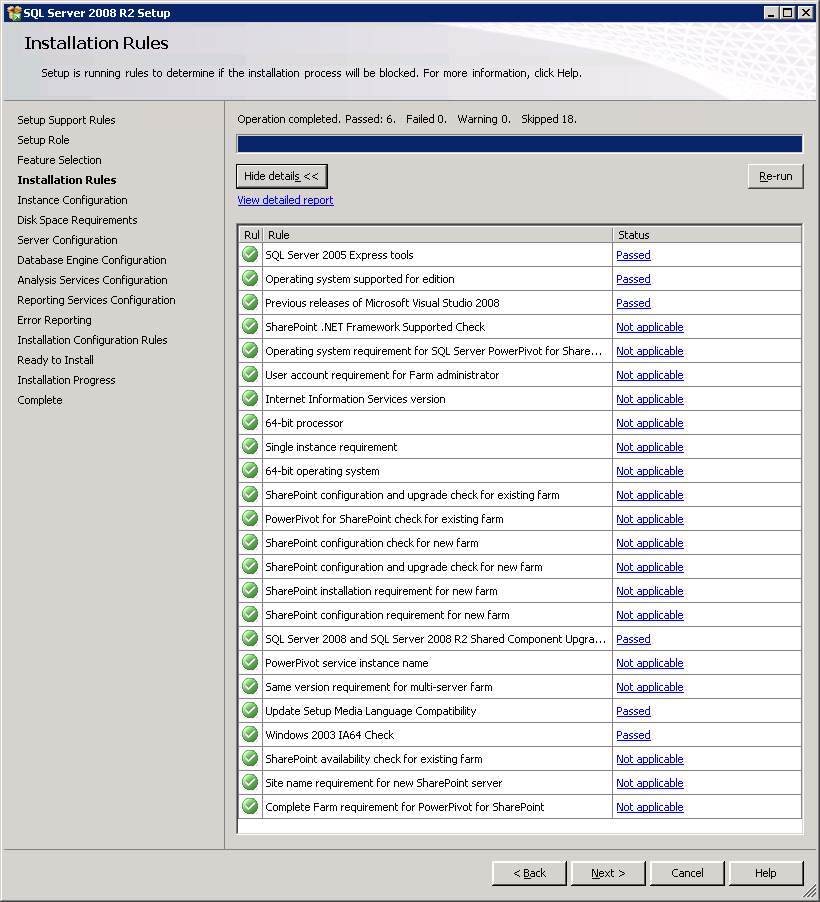Maximize the SQL Server 2008 R2 Setup window
The width and height of the screenshot is (820, 902).
(788, 13)
